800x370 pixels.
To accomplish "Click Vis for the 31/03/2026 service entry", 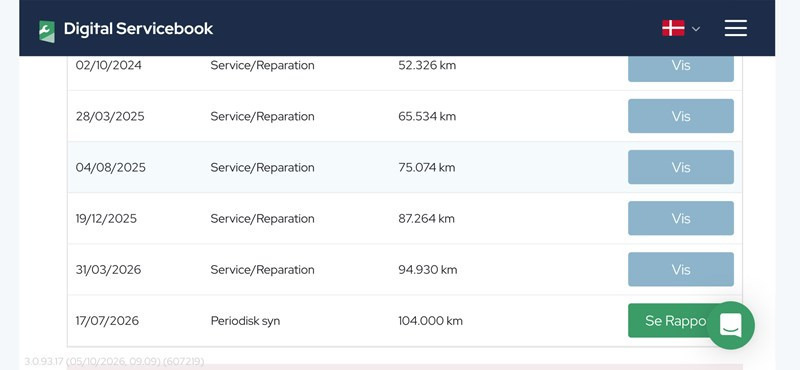I will click(681, 269).
